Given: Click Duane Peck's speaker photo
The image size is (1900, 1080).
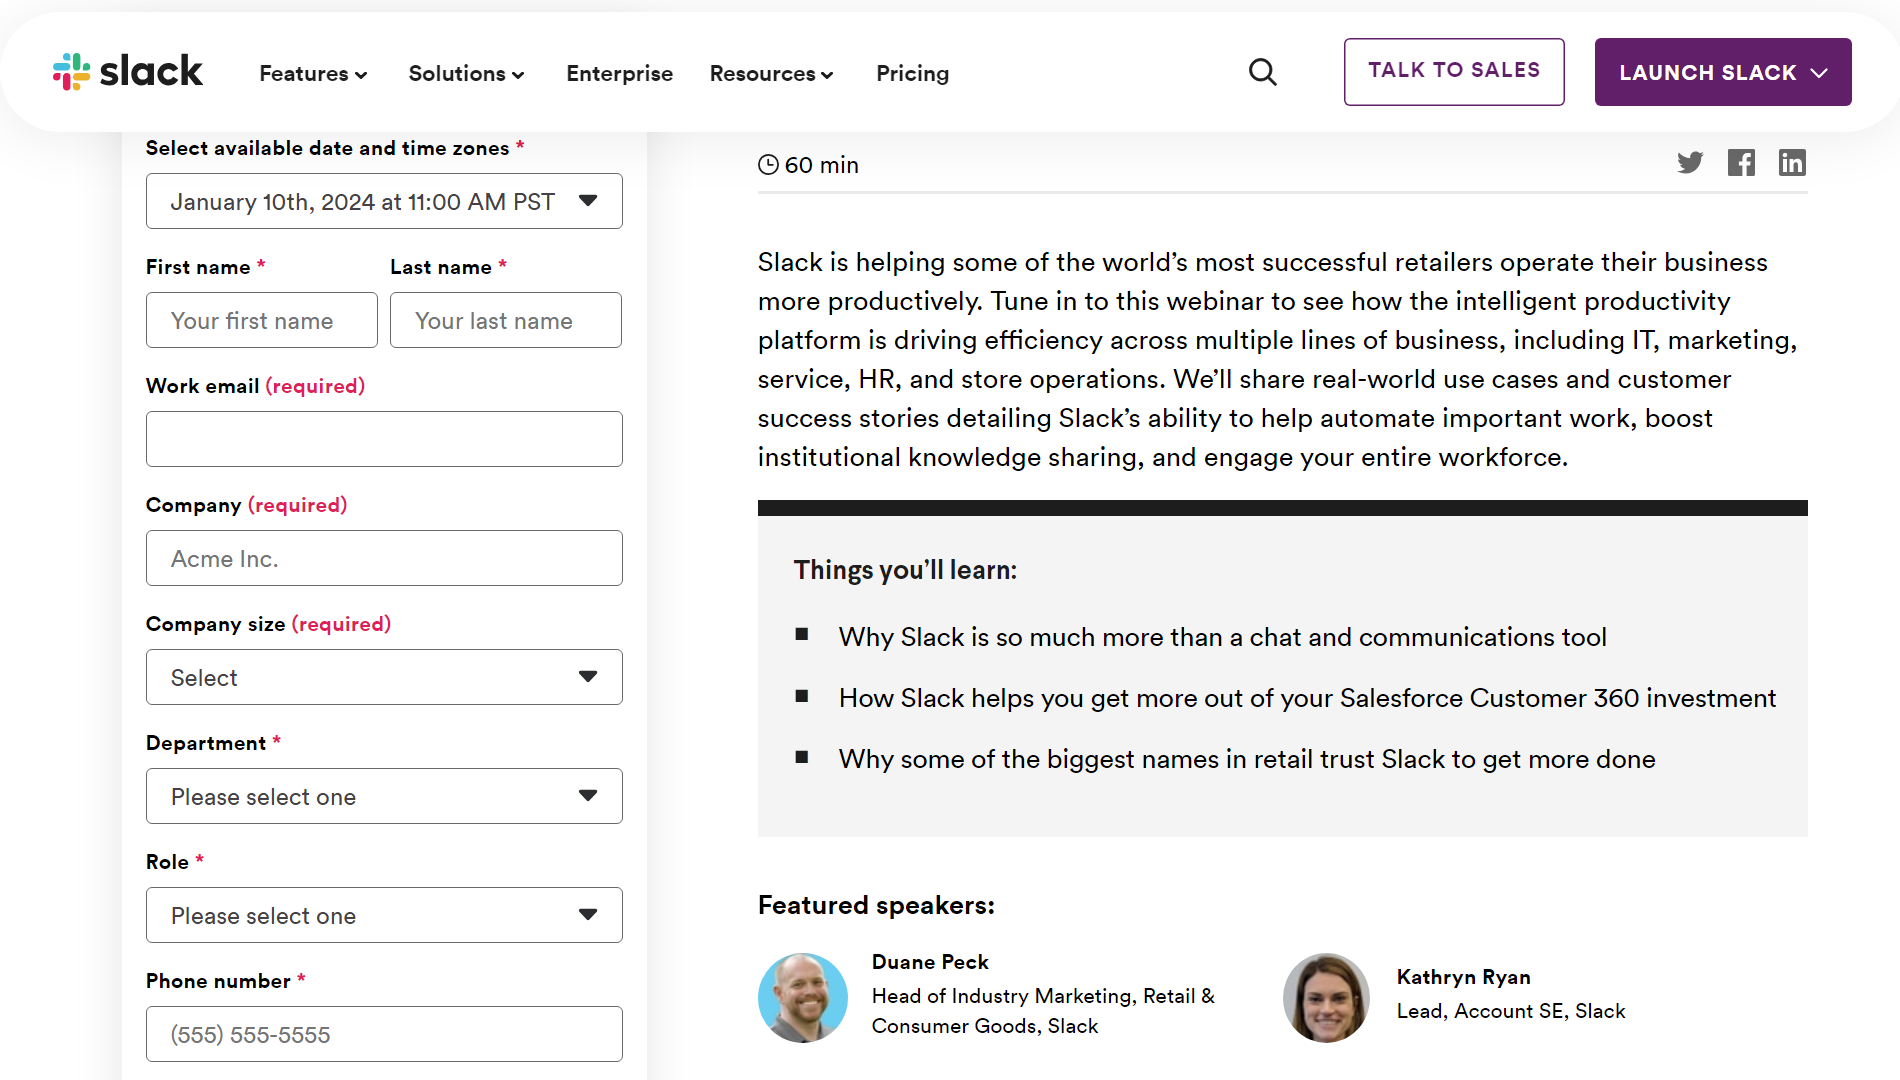Looking at the screenshot, I should [803, 997].
